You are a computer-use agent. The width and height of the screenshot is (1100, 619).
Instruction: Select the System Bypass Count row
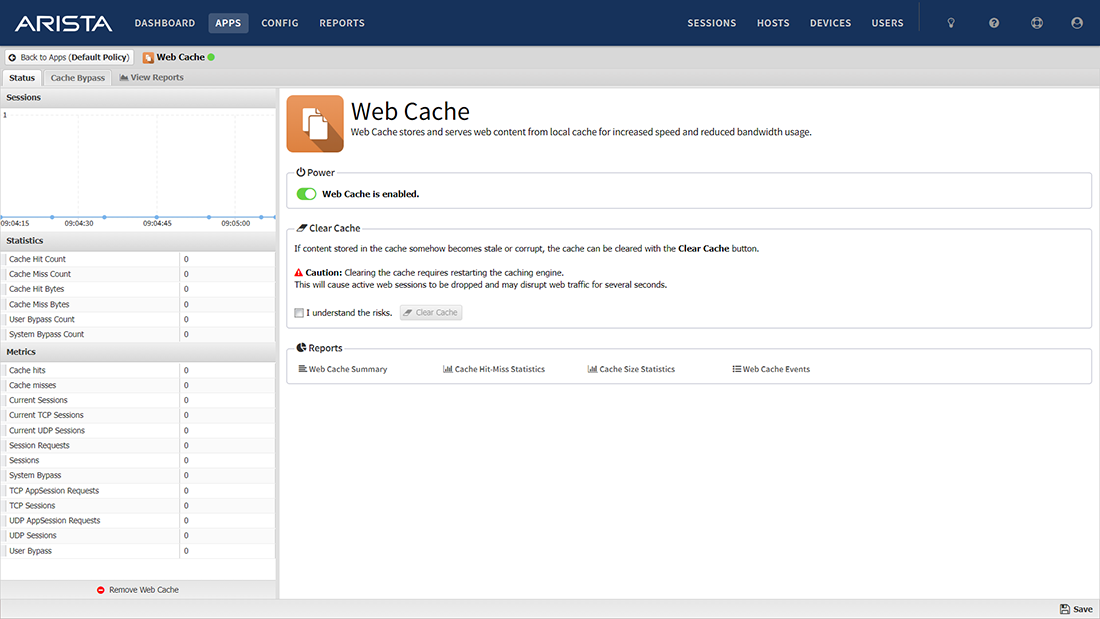138,335
